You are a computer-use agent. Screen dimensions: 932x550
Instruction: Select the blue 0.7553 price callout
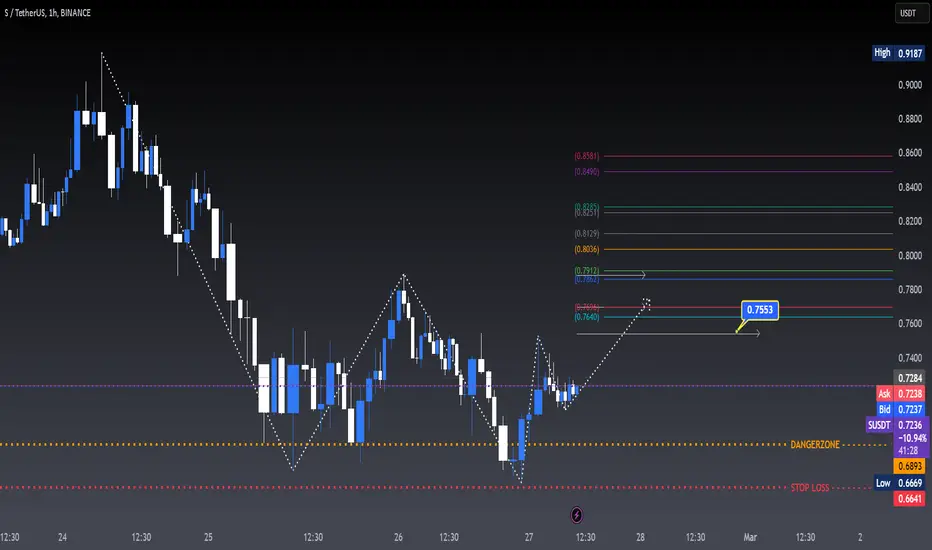[760, 310]
